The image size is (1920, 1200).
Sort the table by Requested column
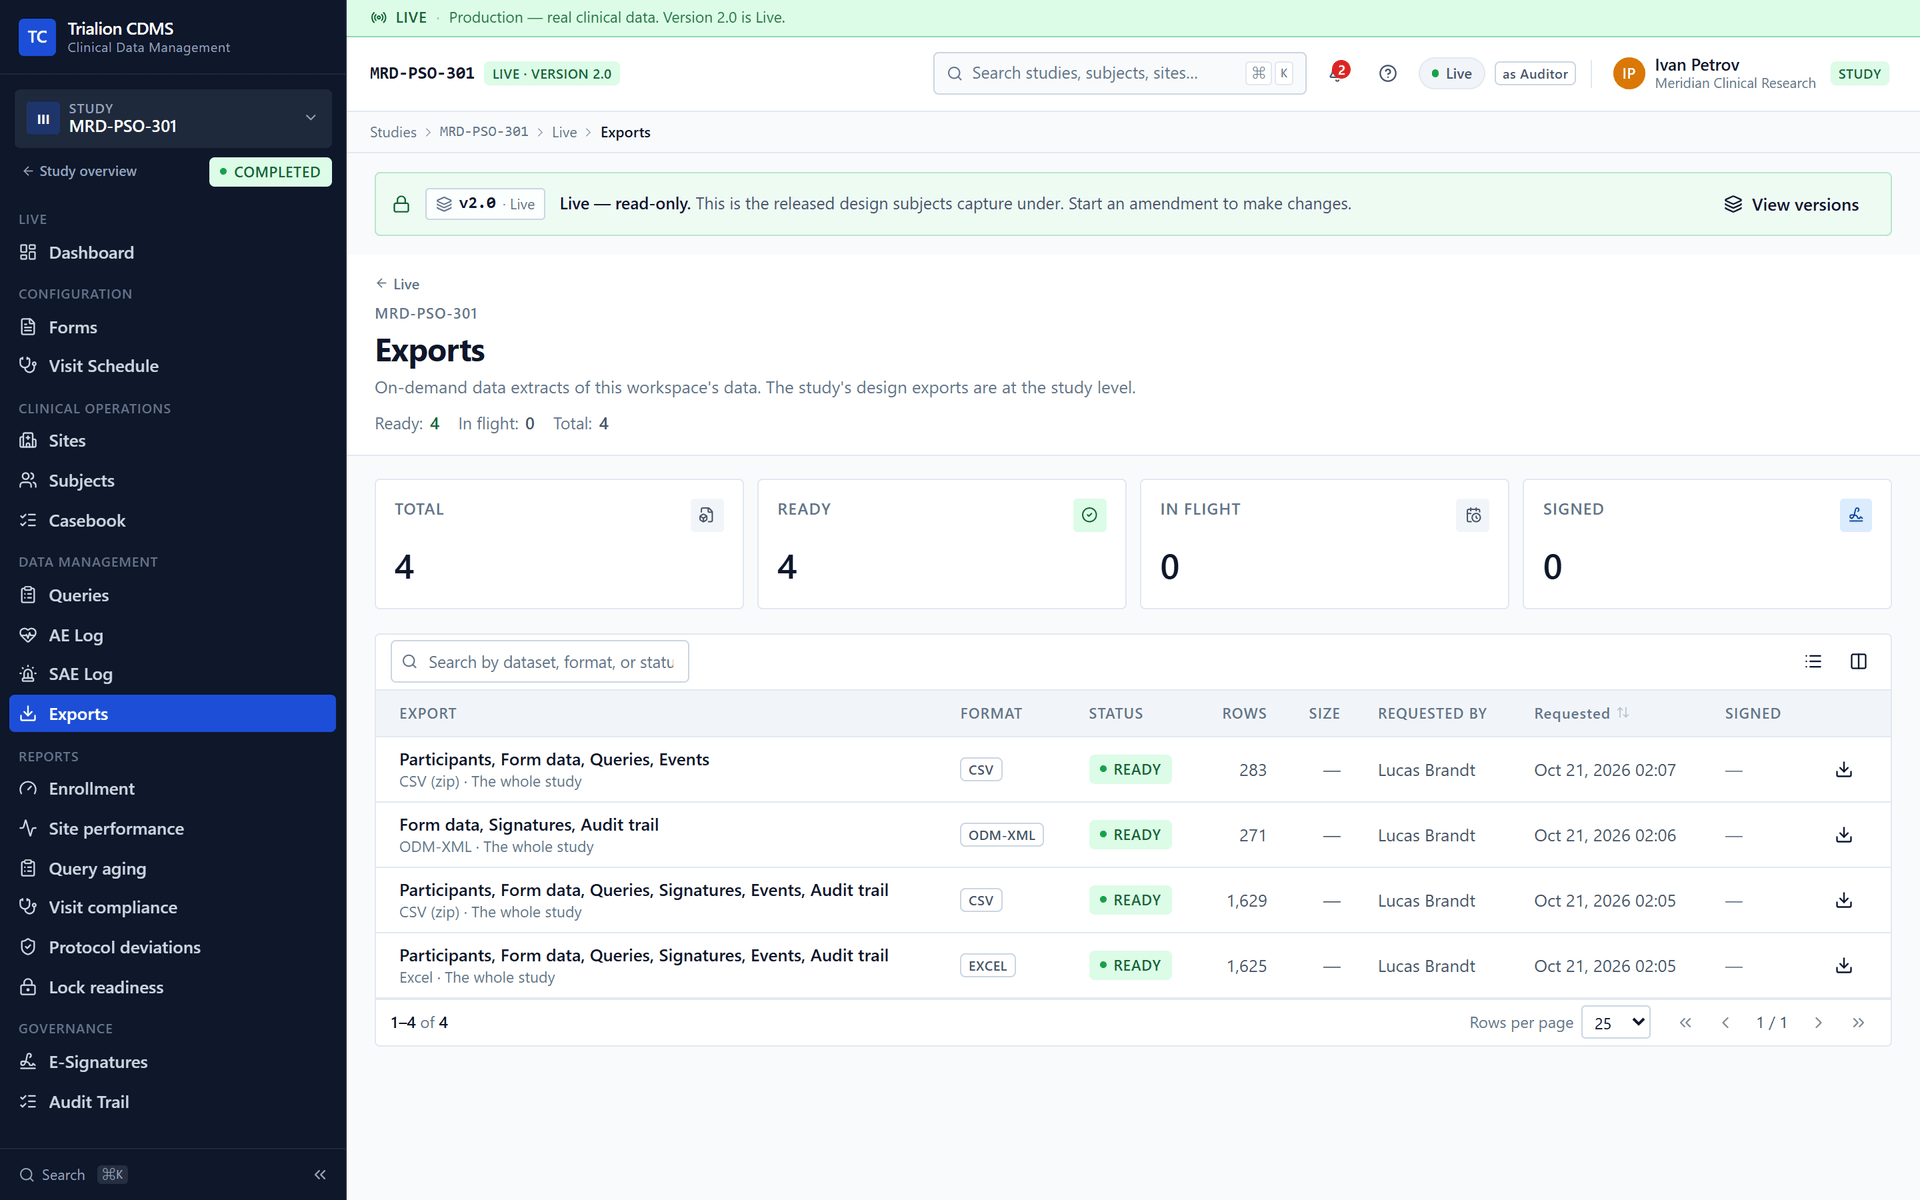pyautogui.click(x=1581, y=713)
